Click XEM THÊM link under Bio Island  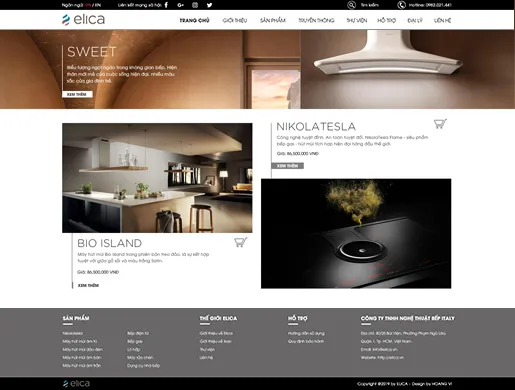(88, 285)
